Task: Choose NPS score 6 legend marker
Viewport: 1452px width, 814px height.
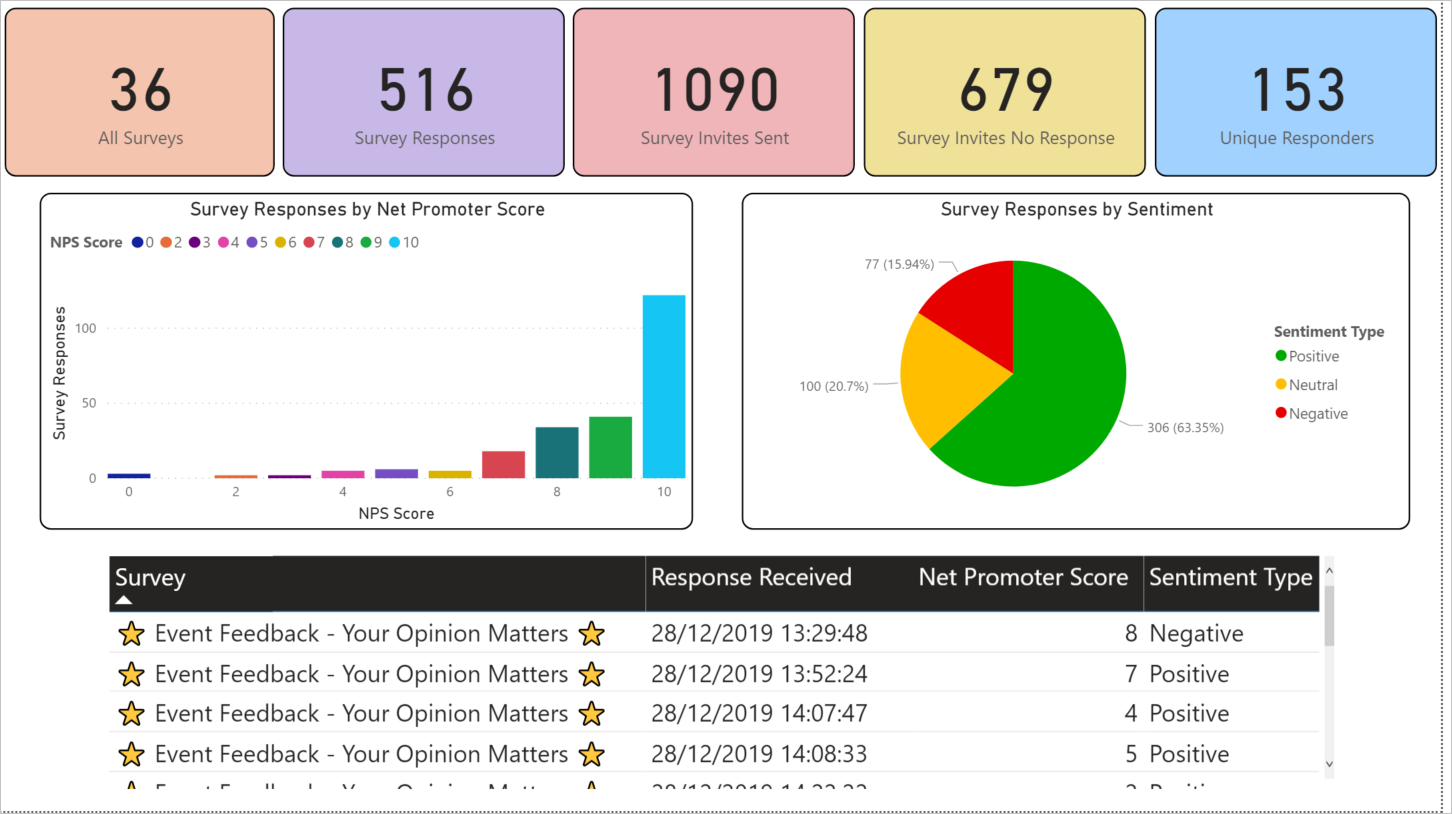Action: click(x=281, y=242)
